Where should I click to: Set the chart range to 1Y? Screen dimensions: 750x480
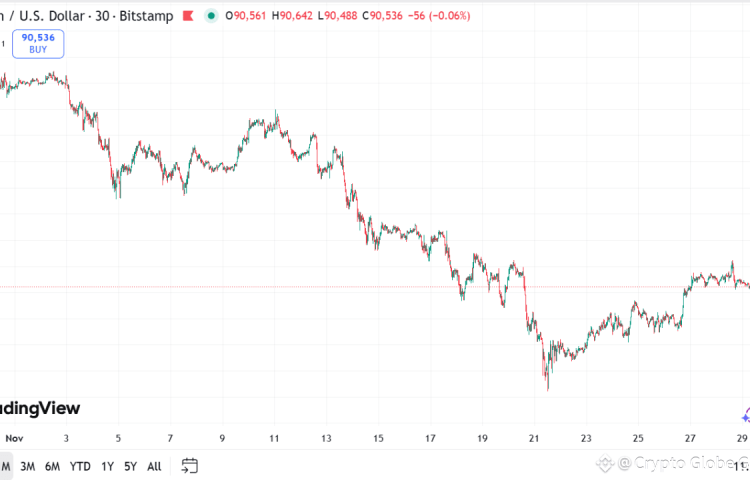click(x=107, y=466)
